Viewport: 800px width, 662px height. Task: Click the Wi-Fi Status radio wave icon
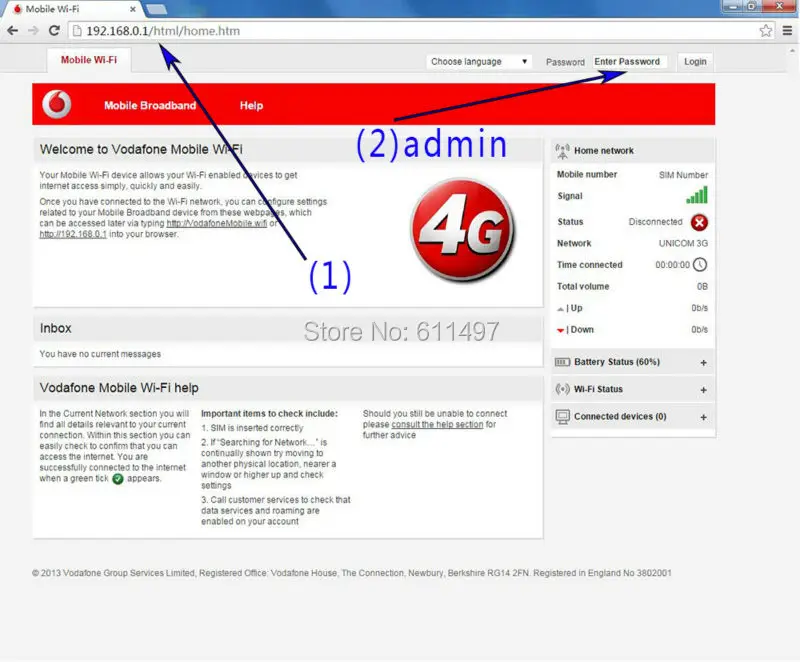click(x=562, y=389)
